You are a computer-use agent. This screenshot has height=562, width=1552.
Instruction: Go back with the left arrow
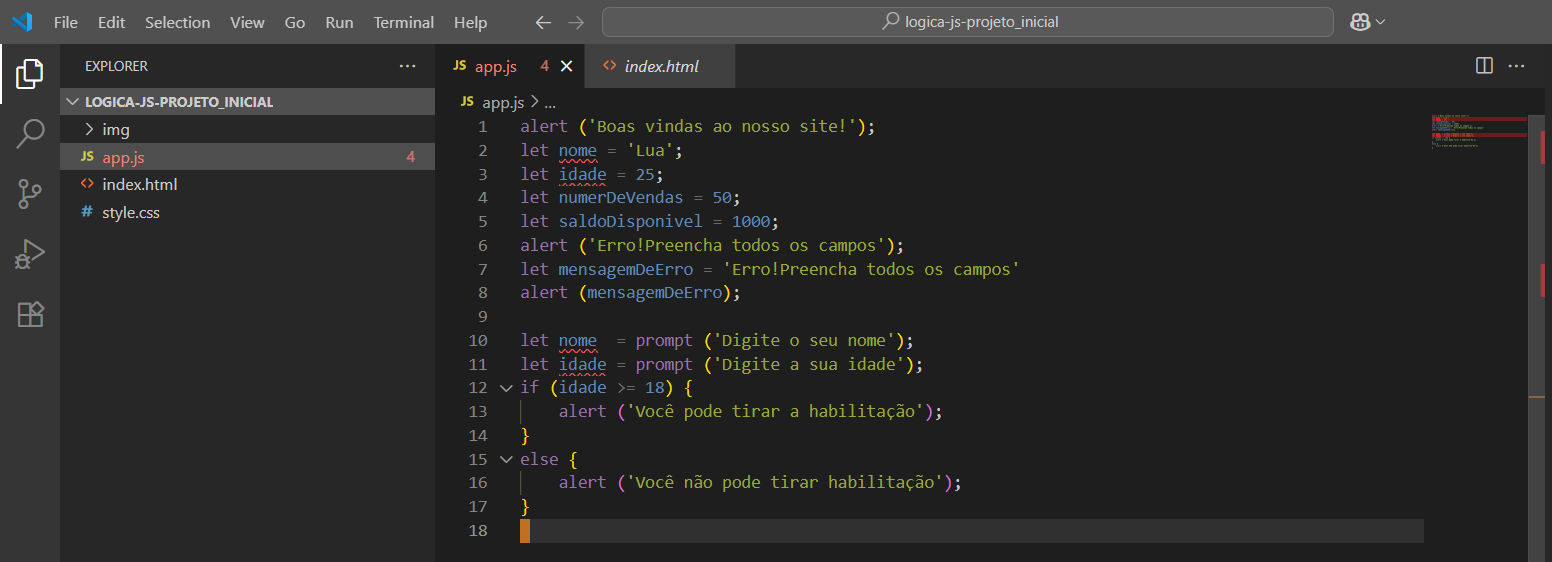(543, 22)
